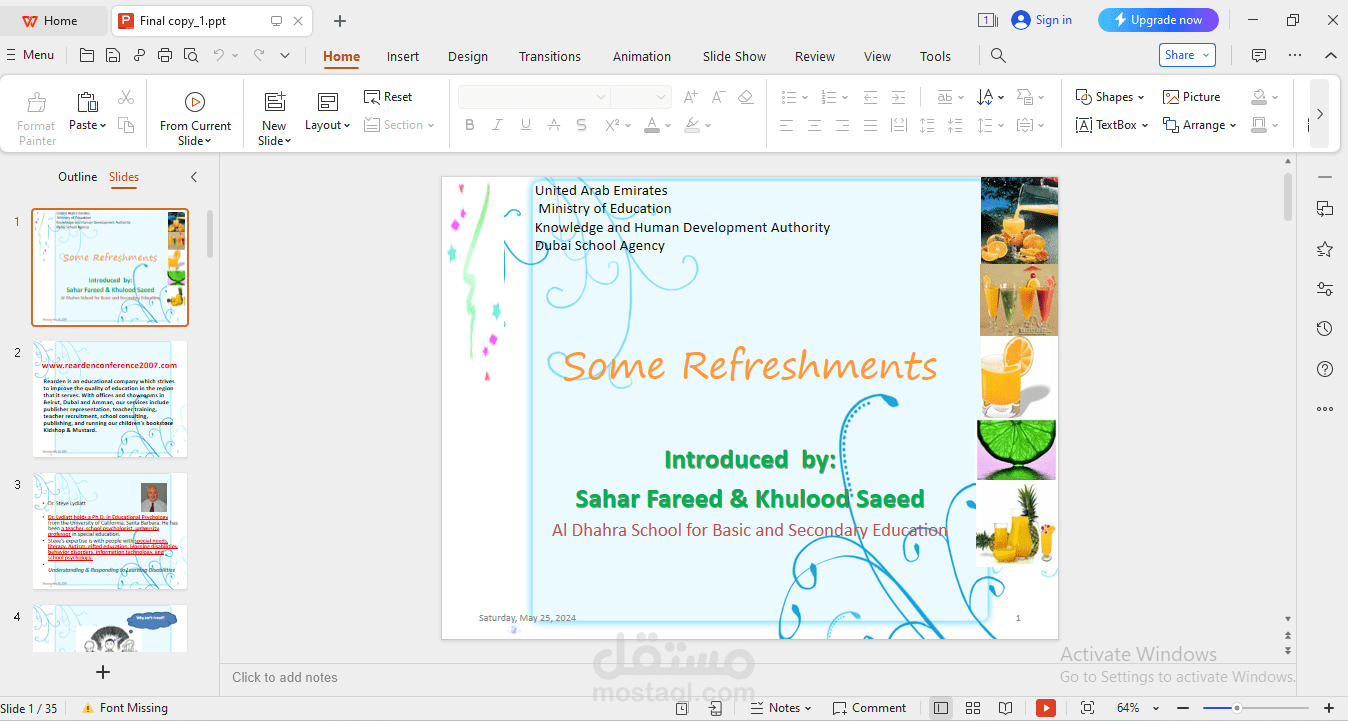
Task: Click the print icon in quick access toolbar
Action: [x=165, y=56]
